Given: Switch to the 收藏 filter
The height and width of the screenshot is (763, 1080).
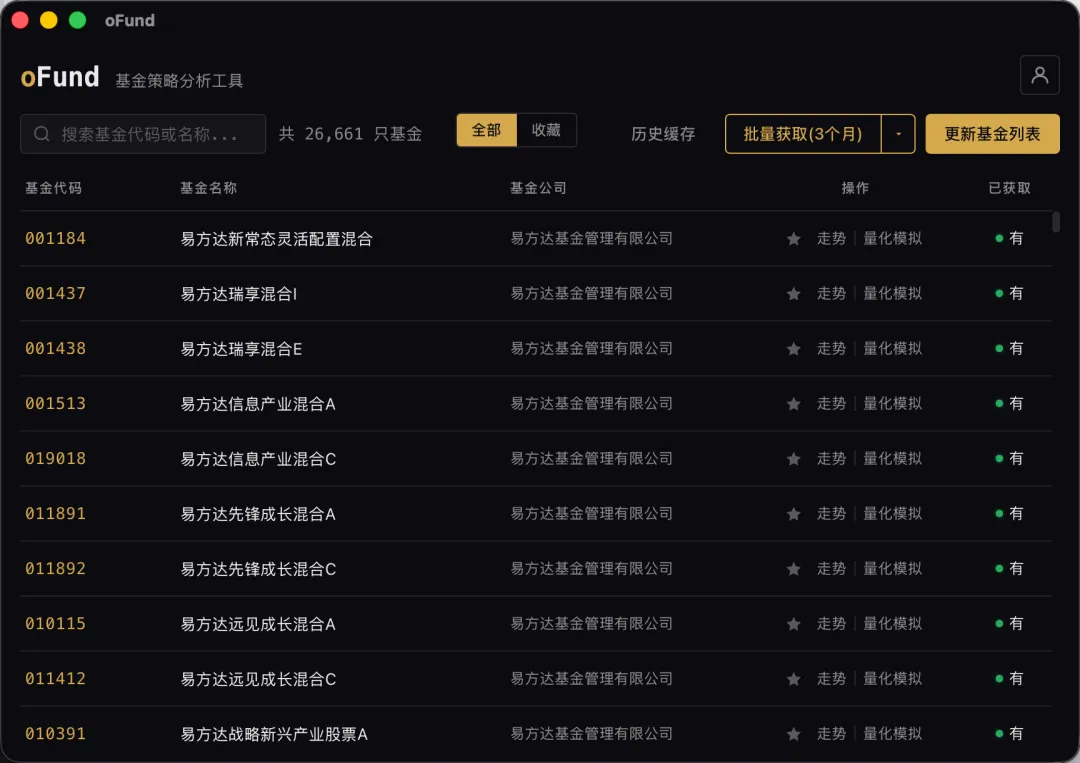Looking at the screenshot, I should (x=546, y=130).
